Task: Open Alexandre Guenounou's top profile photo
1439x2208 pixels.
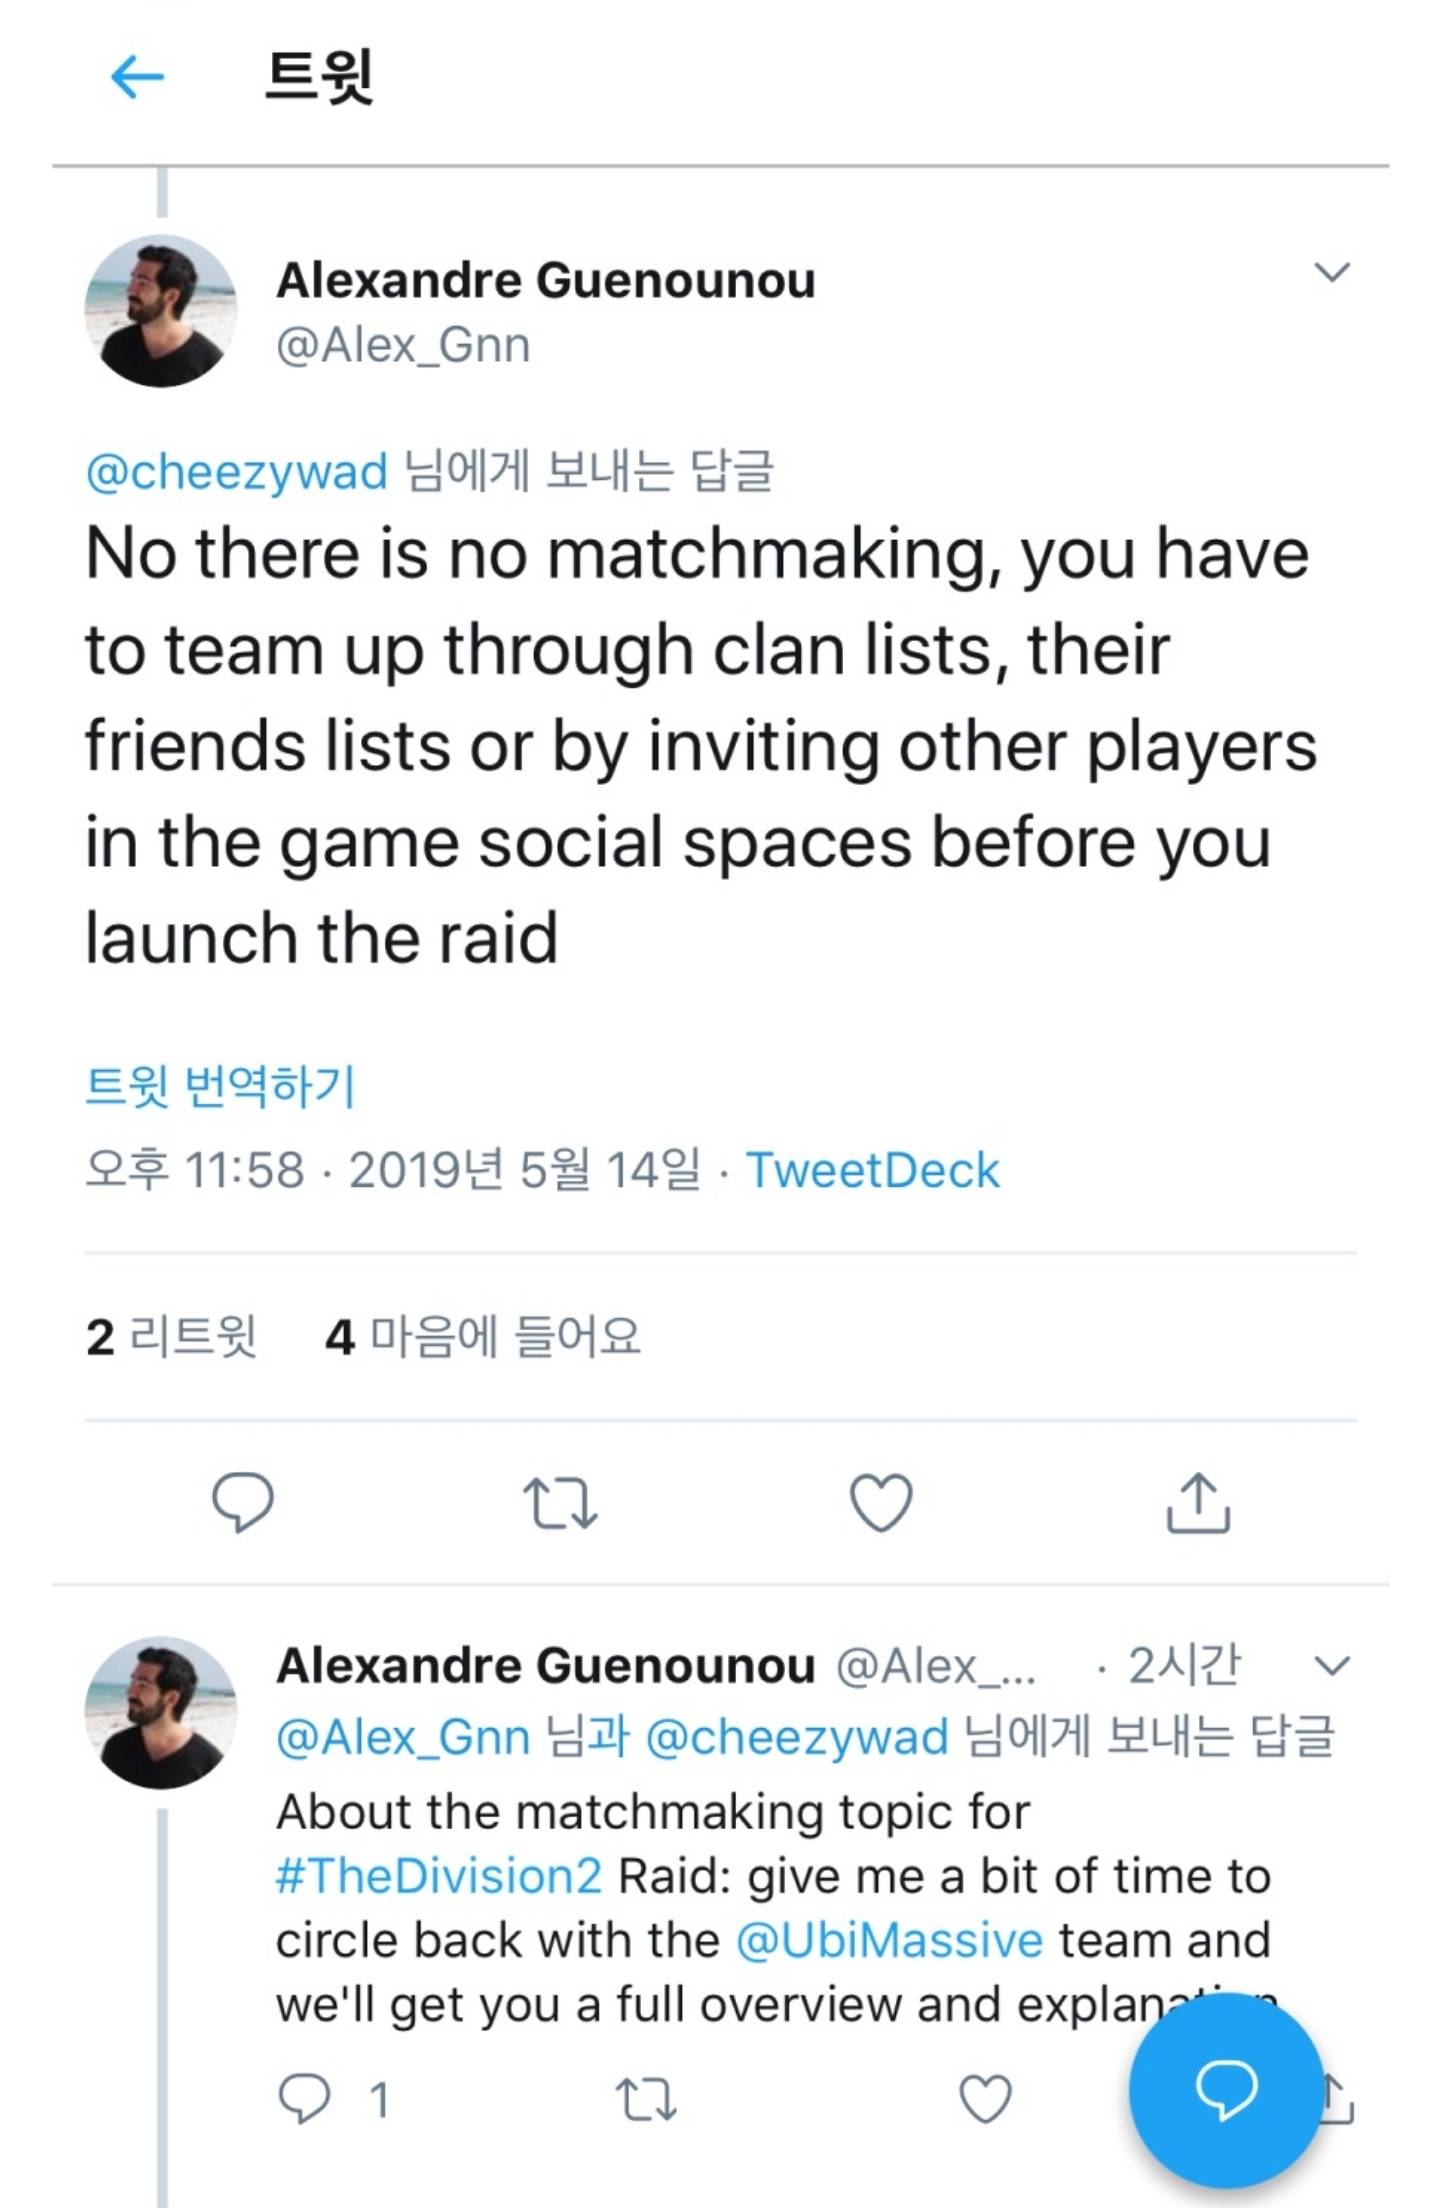Action: pos(160,311)
